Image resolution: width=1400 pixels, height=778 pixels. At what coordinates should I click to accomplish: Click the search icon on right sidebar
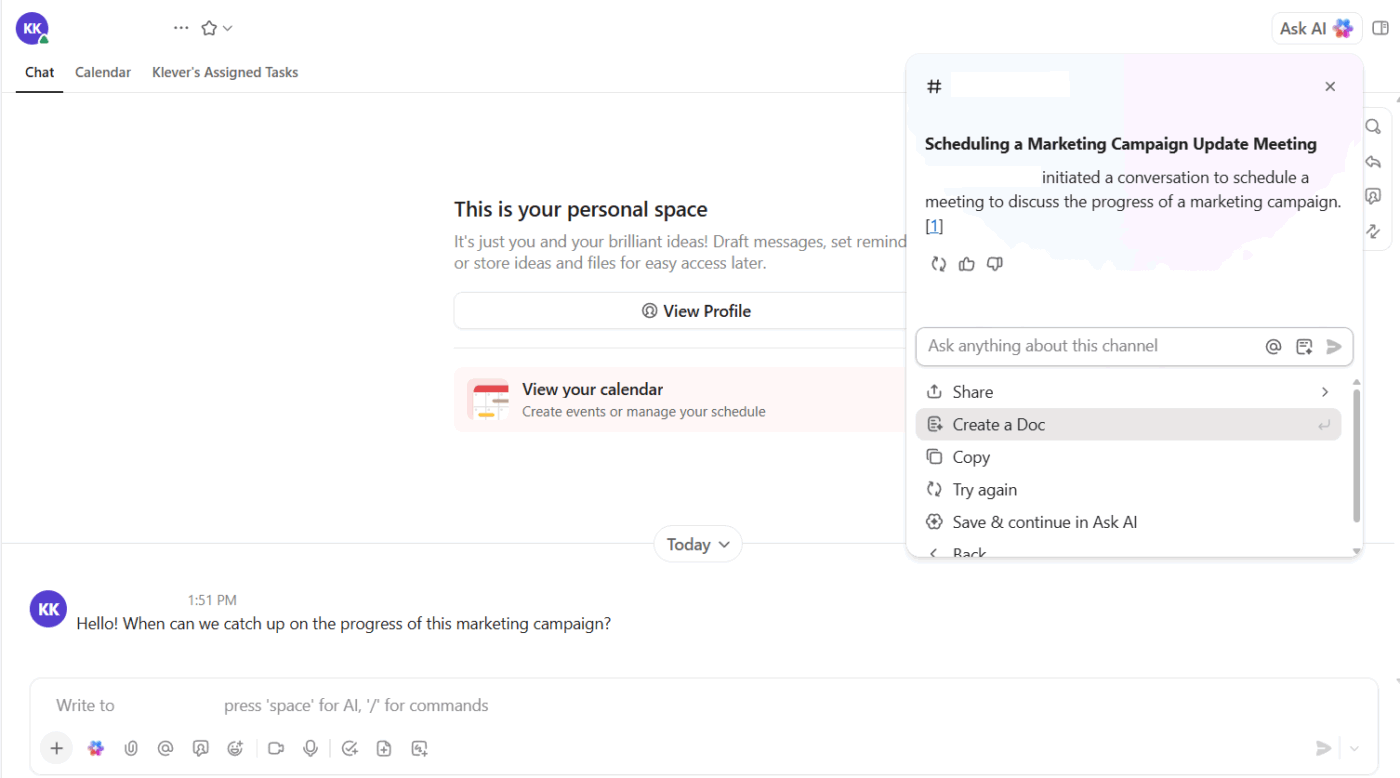pyautogui.click(x=1373, y=127)
